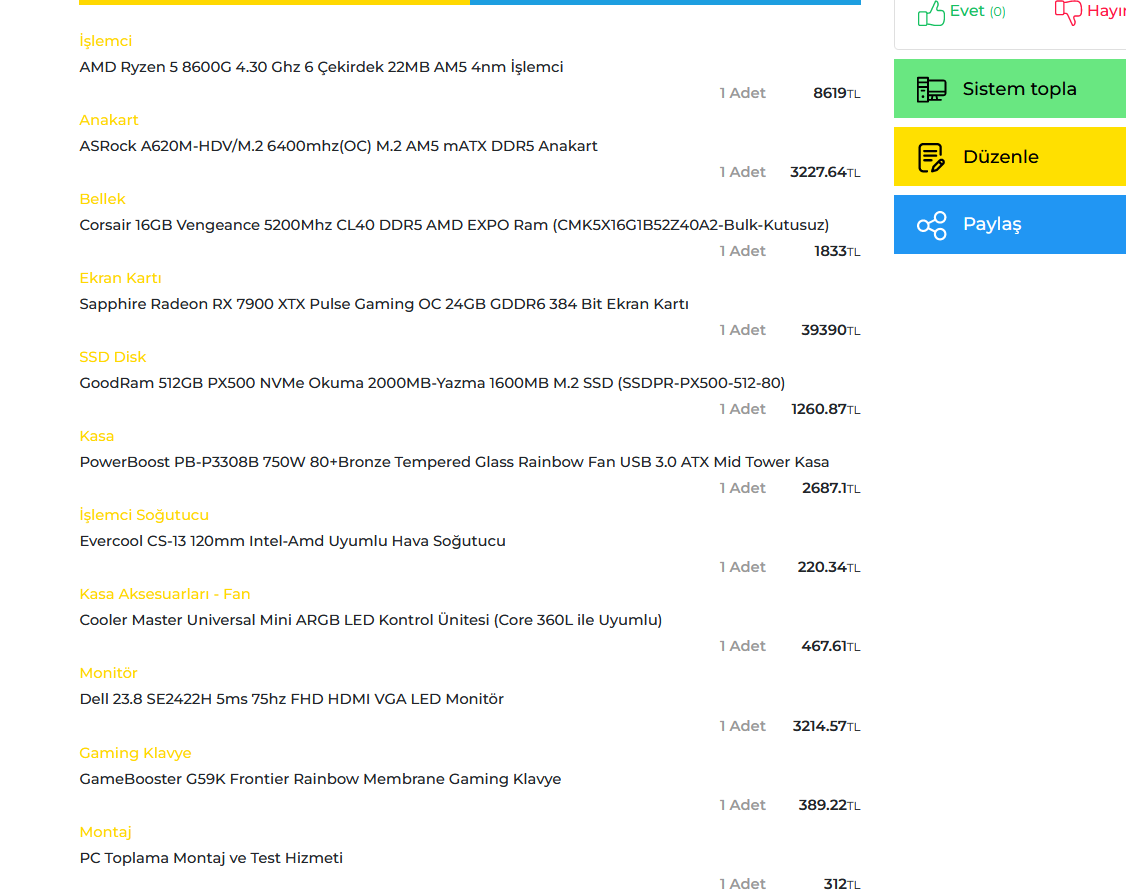Click the 1260.87 TL SSD price

point(825,409)
